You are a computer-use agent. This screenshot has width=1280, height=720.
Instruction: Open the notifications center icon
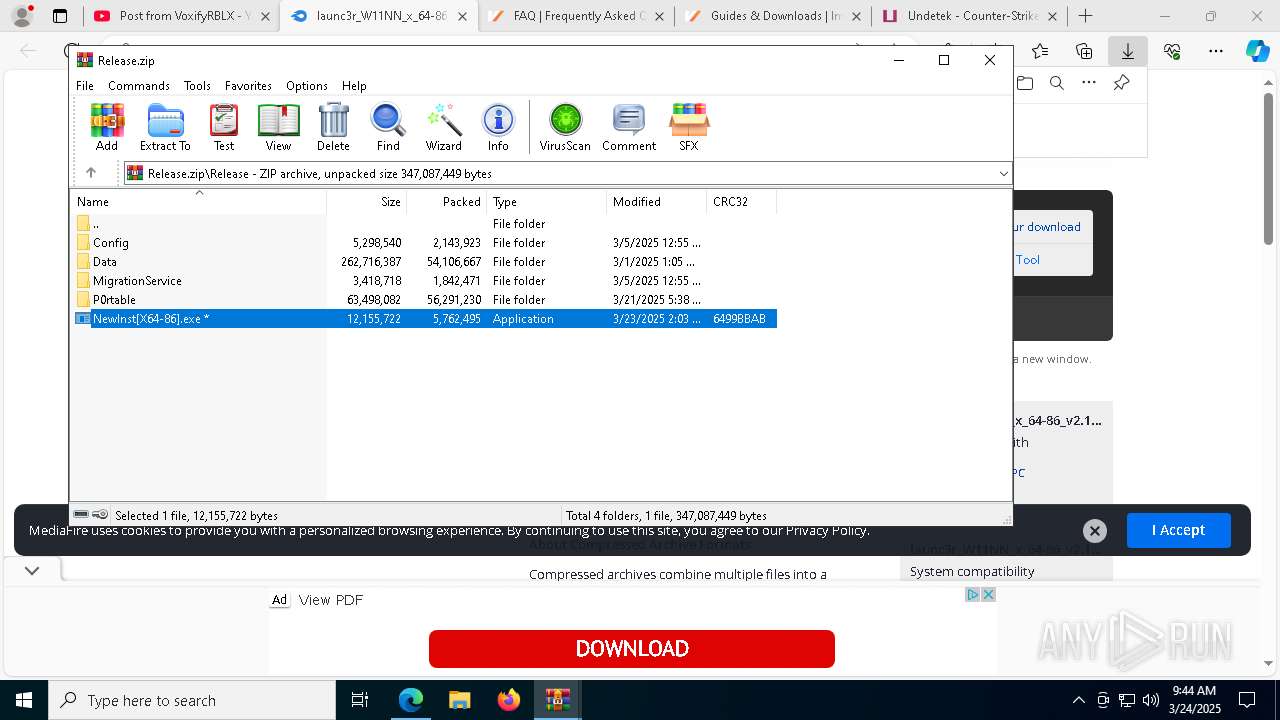tap(1247, 700)
